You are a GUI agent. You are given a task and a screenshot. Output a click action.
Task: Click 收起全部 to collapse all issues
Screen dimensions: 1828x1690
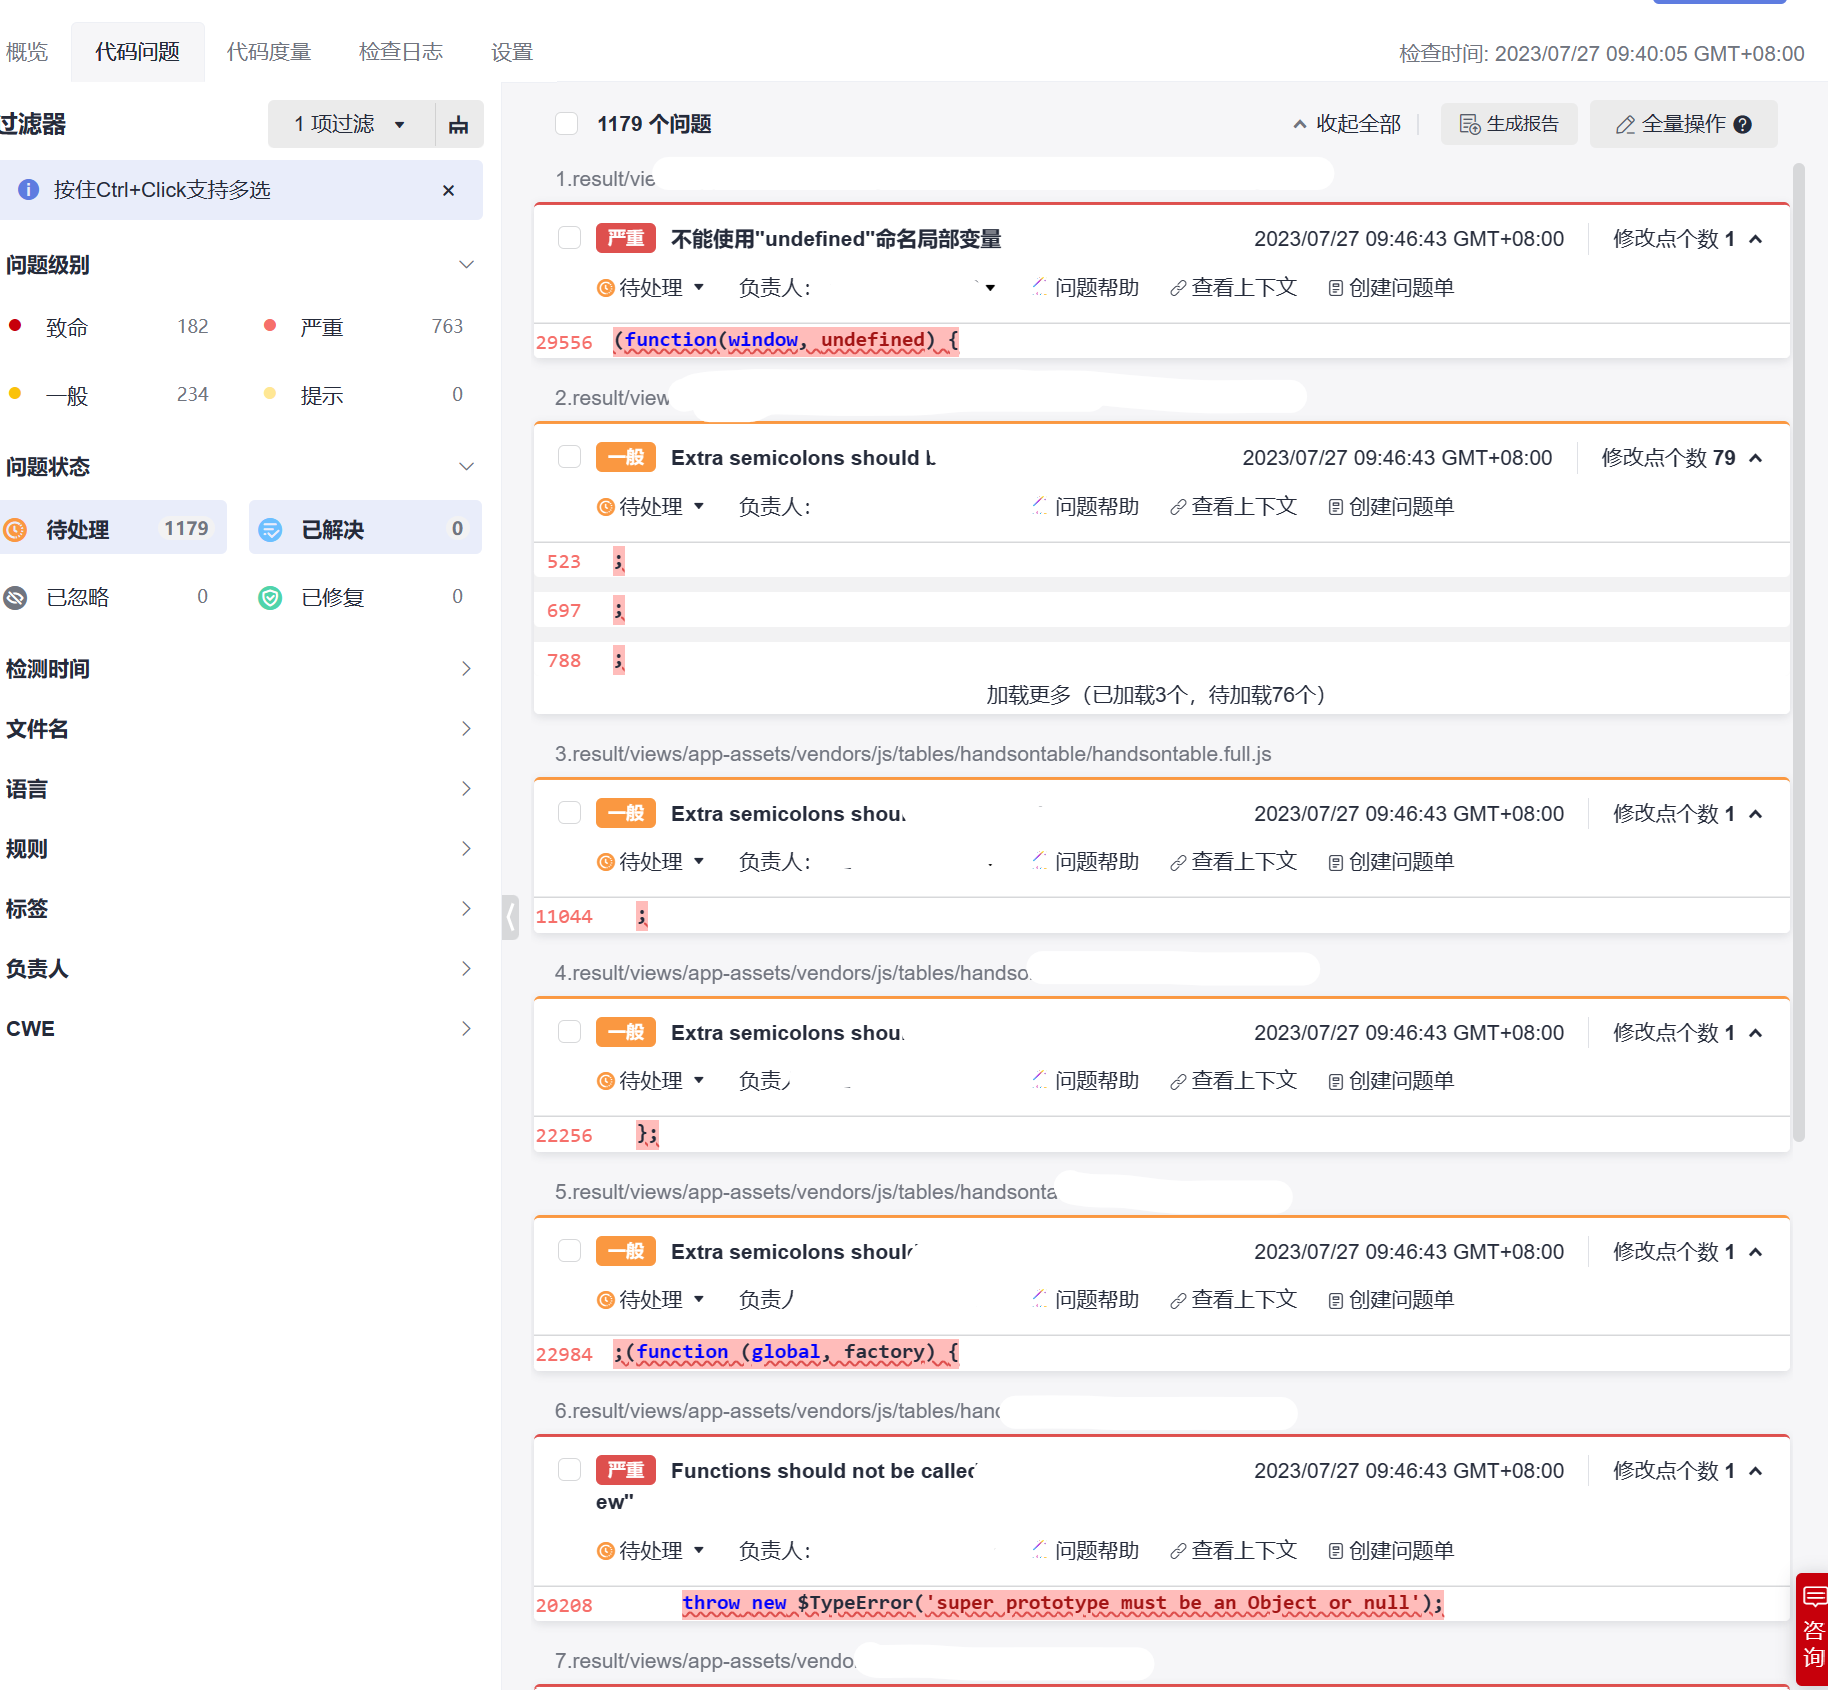(1347, 124)
